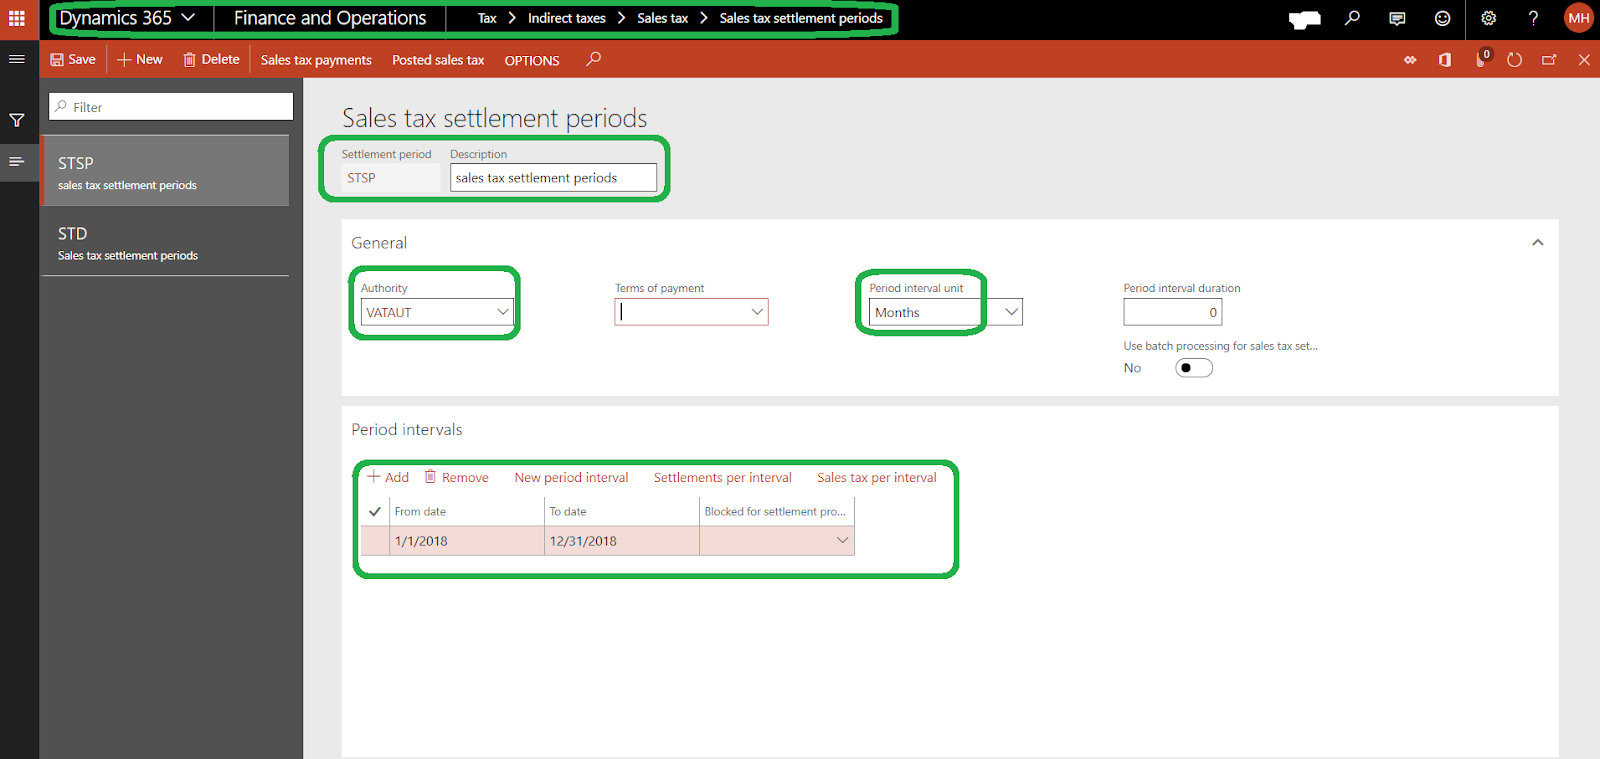Screen dimensions: 1600x759
Task: Close the Sales tax settlement periods form
Action: click(1584, 60)
